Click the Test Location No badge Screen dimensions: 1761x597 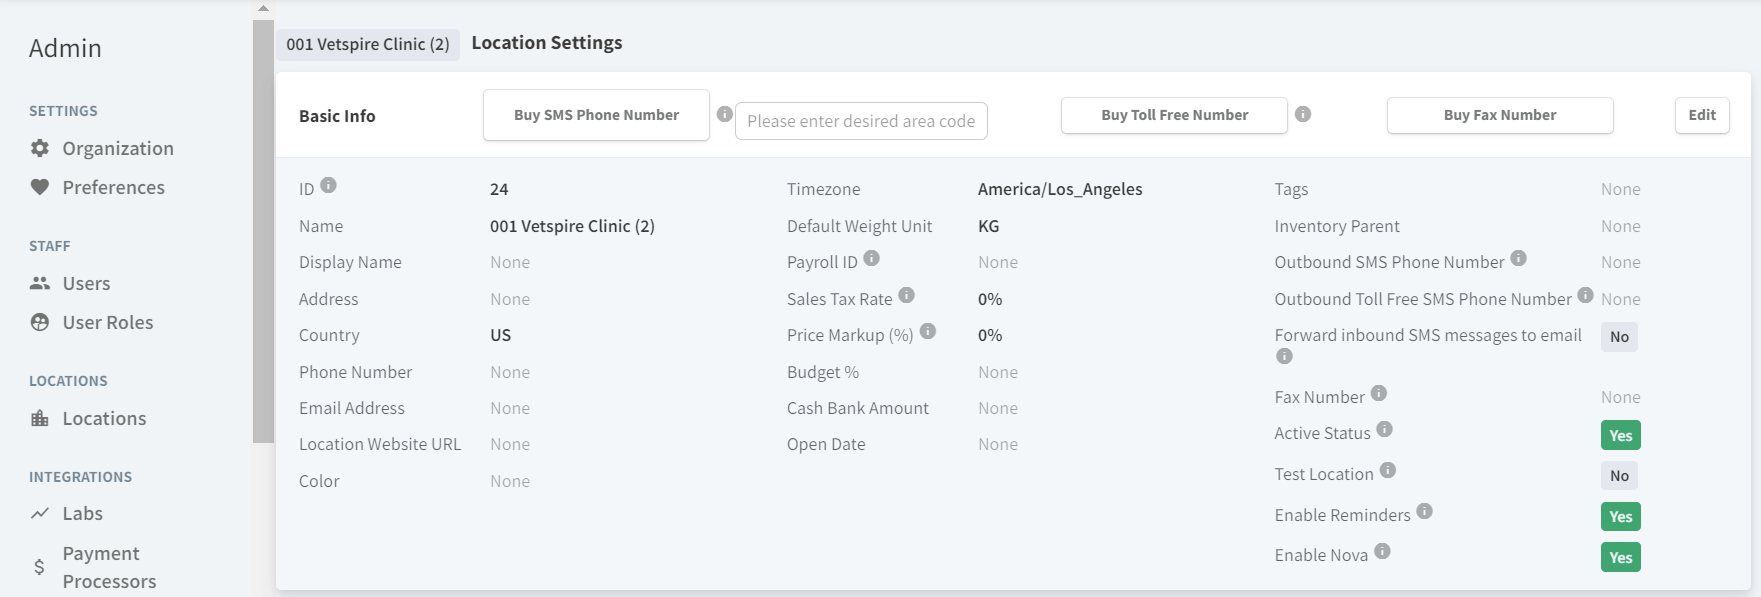point(1619,476)
